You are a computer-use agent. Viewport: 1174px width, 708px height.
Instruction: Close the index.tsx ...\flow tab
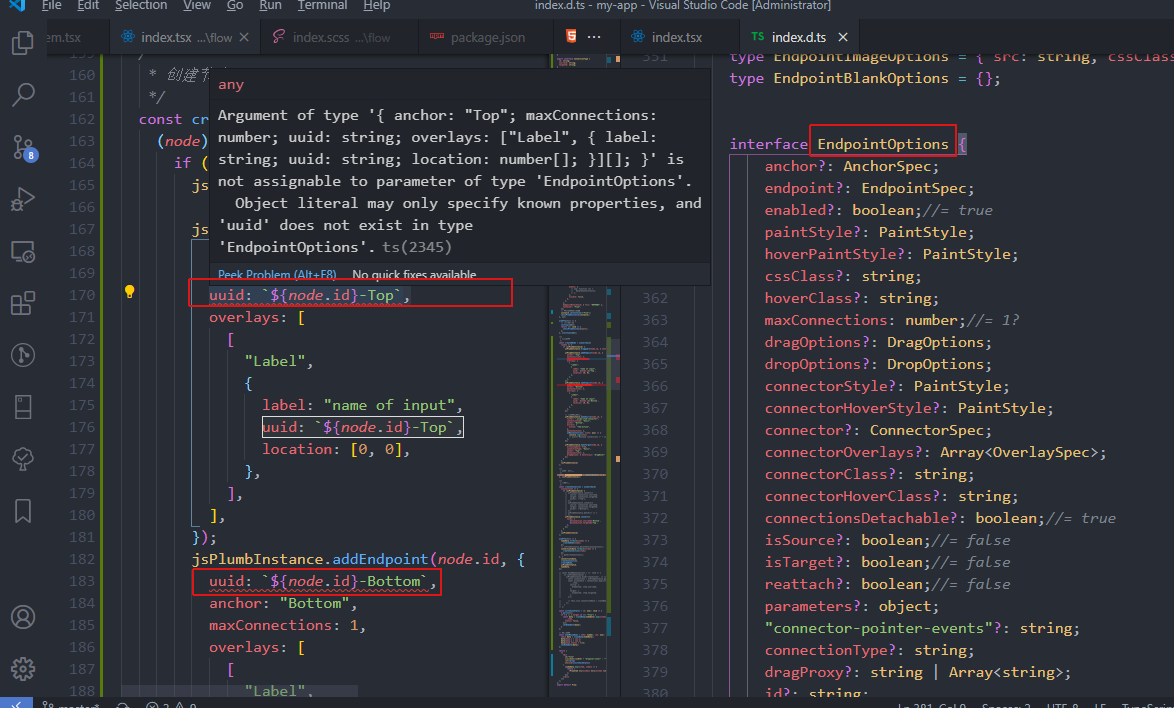click(x=244, y=37)
